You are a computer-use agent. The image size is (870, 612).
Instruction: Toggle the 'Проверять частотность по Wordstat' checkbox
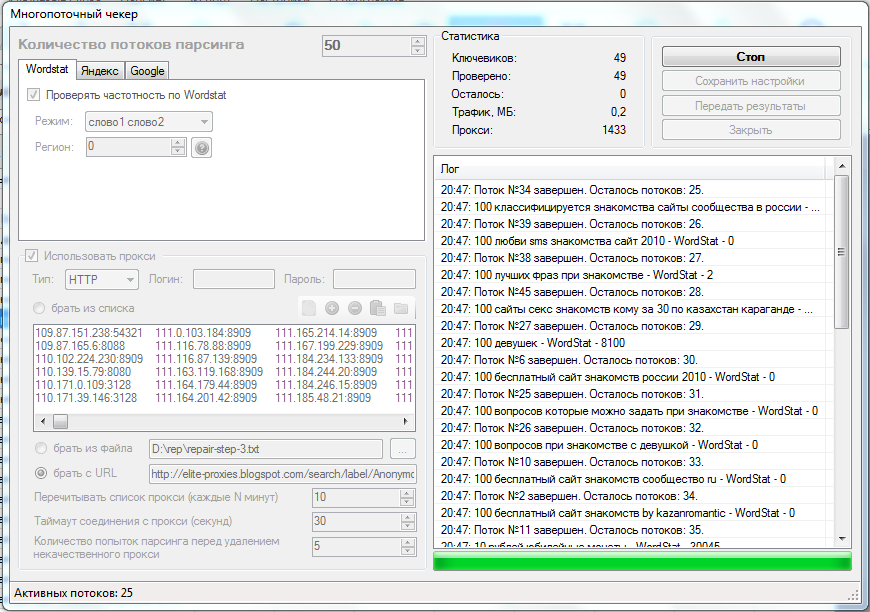pyautogui.click(x=35, y=95)
